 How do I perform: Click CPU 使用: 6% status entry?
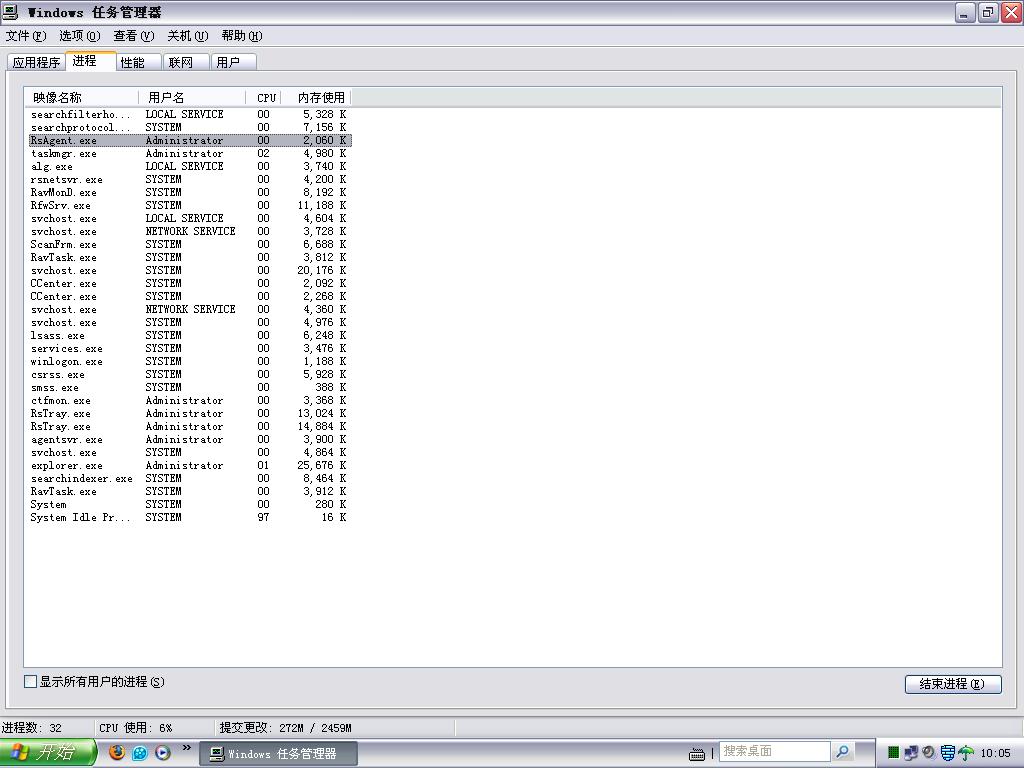(136, 728)
